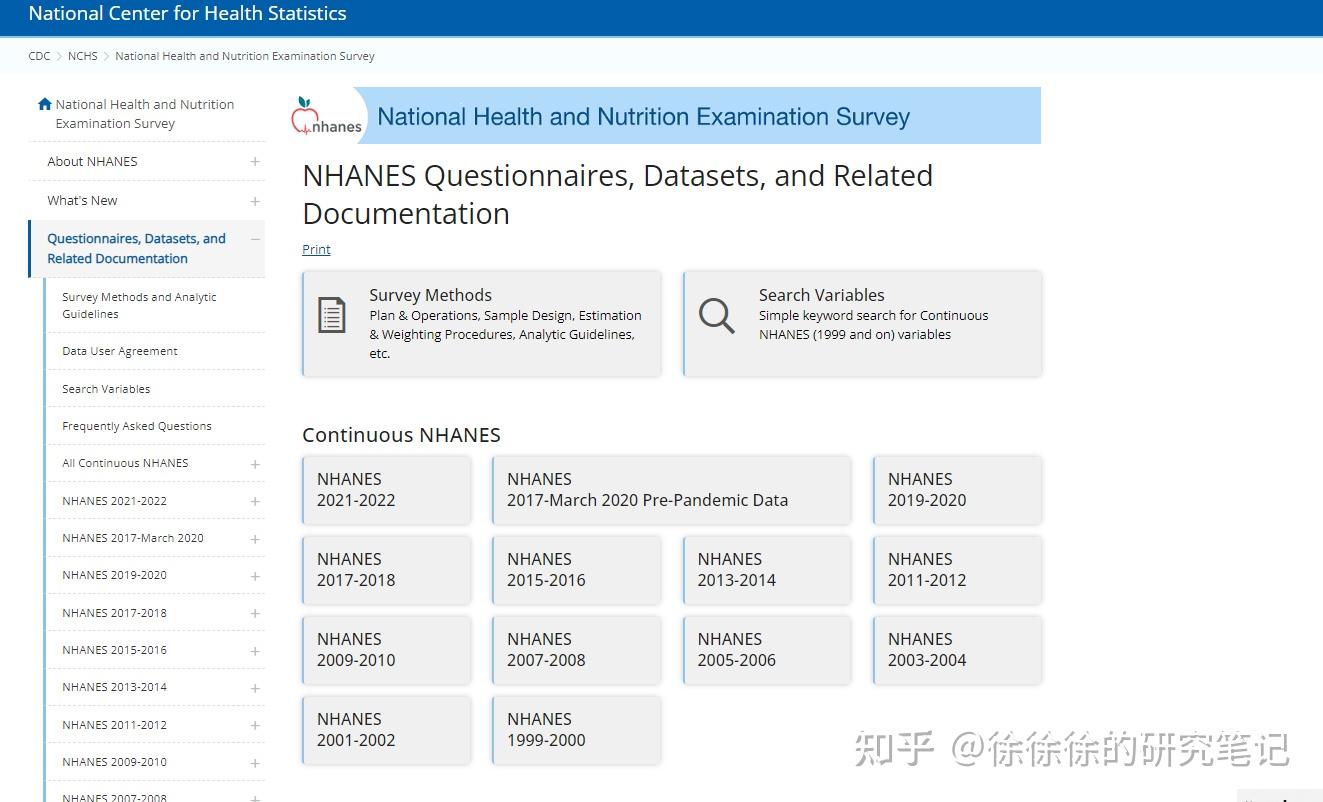Screen dimensions: 1323x802
Task: Open Frequently Asked Questions from the sidebar
Action: coord(136,426)
